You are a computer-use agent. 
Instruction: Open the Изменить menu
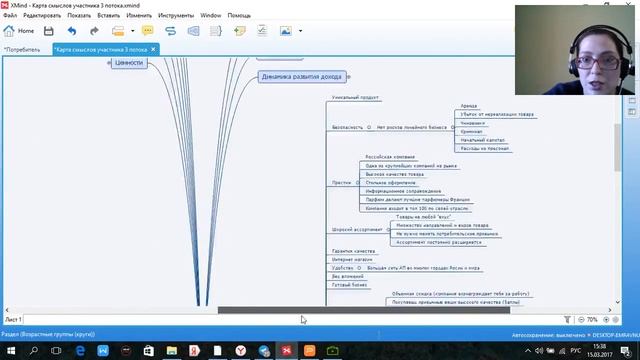coord(139,16)
